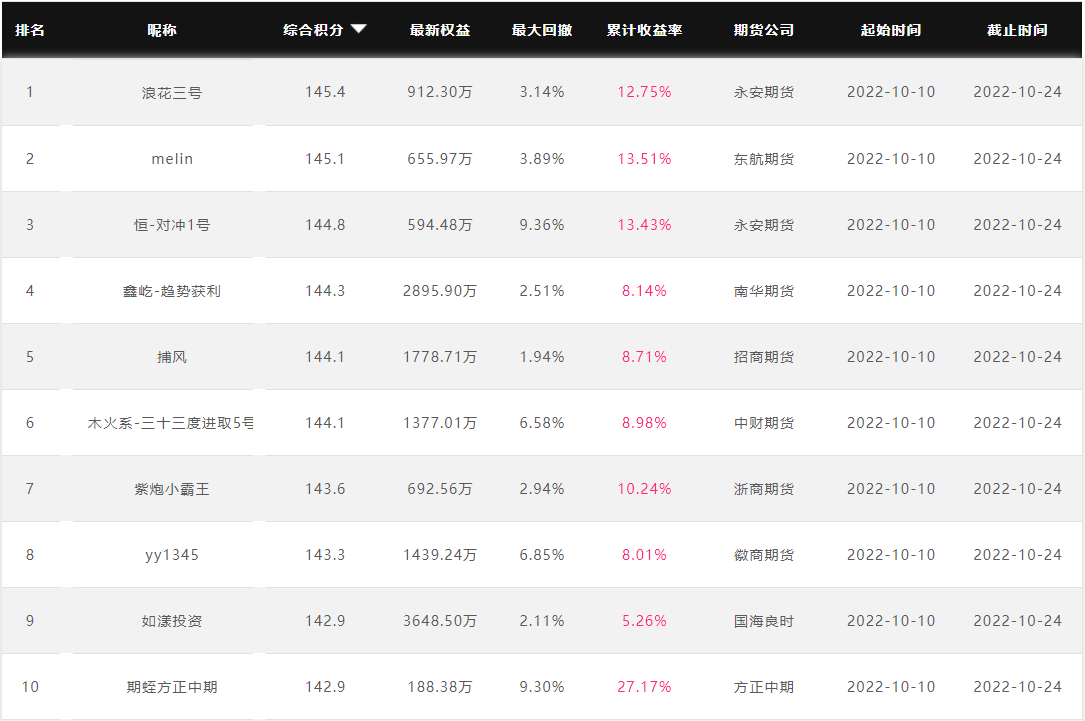Select drawdown 9.30% cell
Image resolution: width=1085 pixels, height=721 pixels.
point(542,687)
